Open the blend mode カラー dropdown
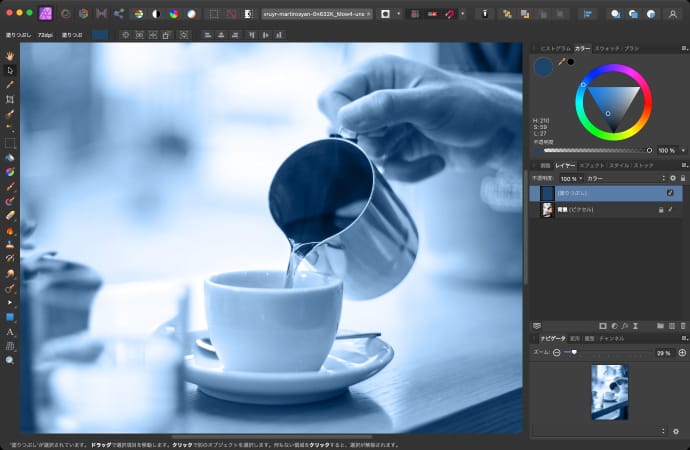690x450 pixels. tap(610, 177)
